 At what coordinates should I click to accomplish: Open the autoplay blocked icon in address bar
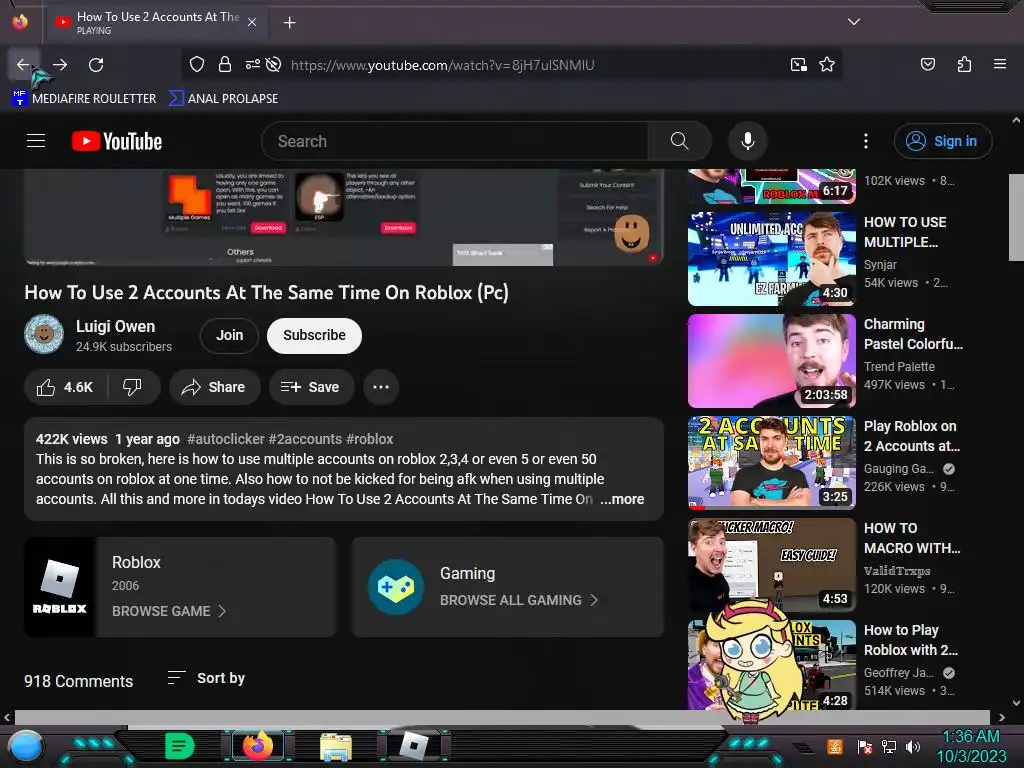point(274,65)
